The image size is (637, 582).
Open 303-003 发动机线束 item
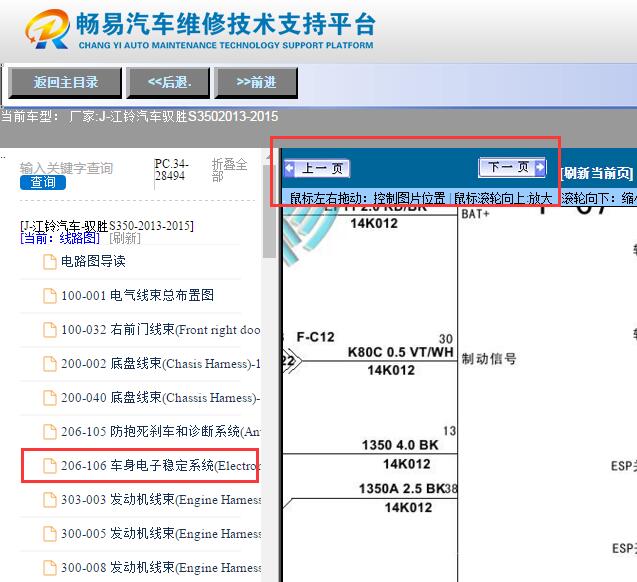pyautogui.click(x=161, y=500)
